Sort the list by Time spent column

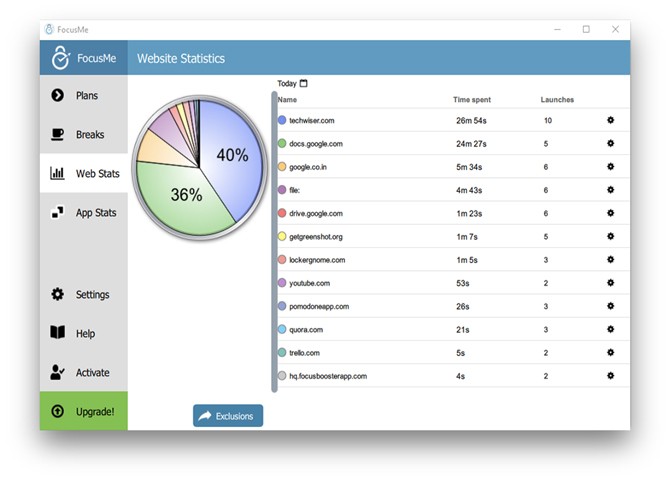pos(471,100)
